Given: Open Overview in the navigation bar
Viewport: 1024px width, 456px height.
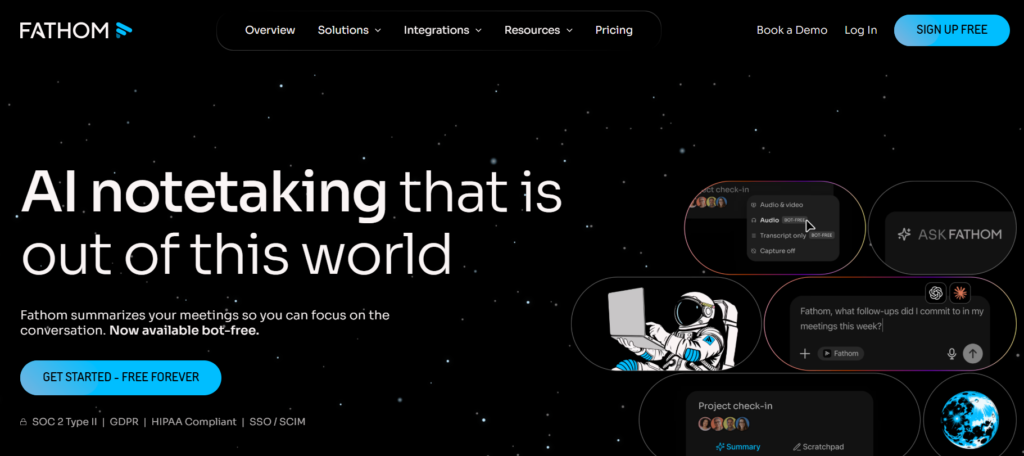Looking at the screenshot, I should click(x=270, y=30).
